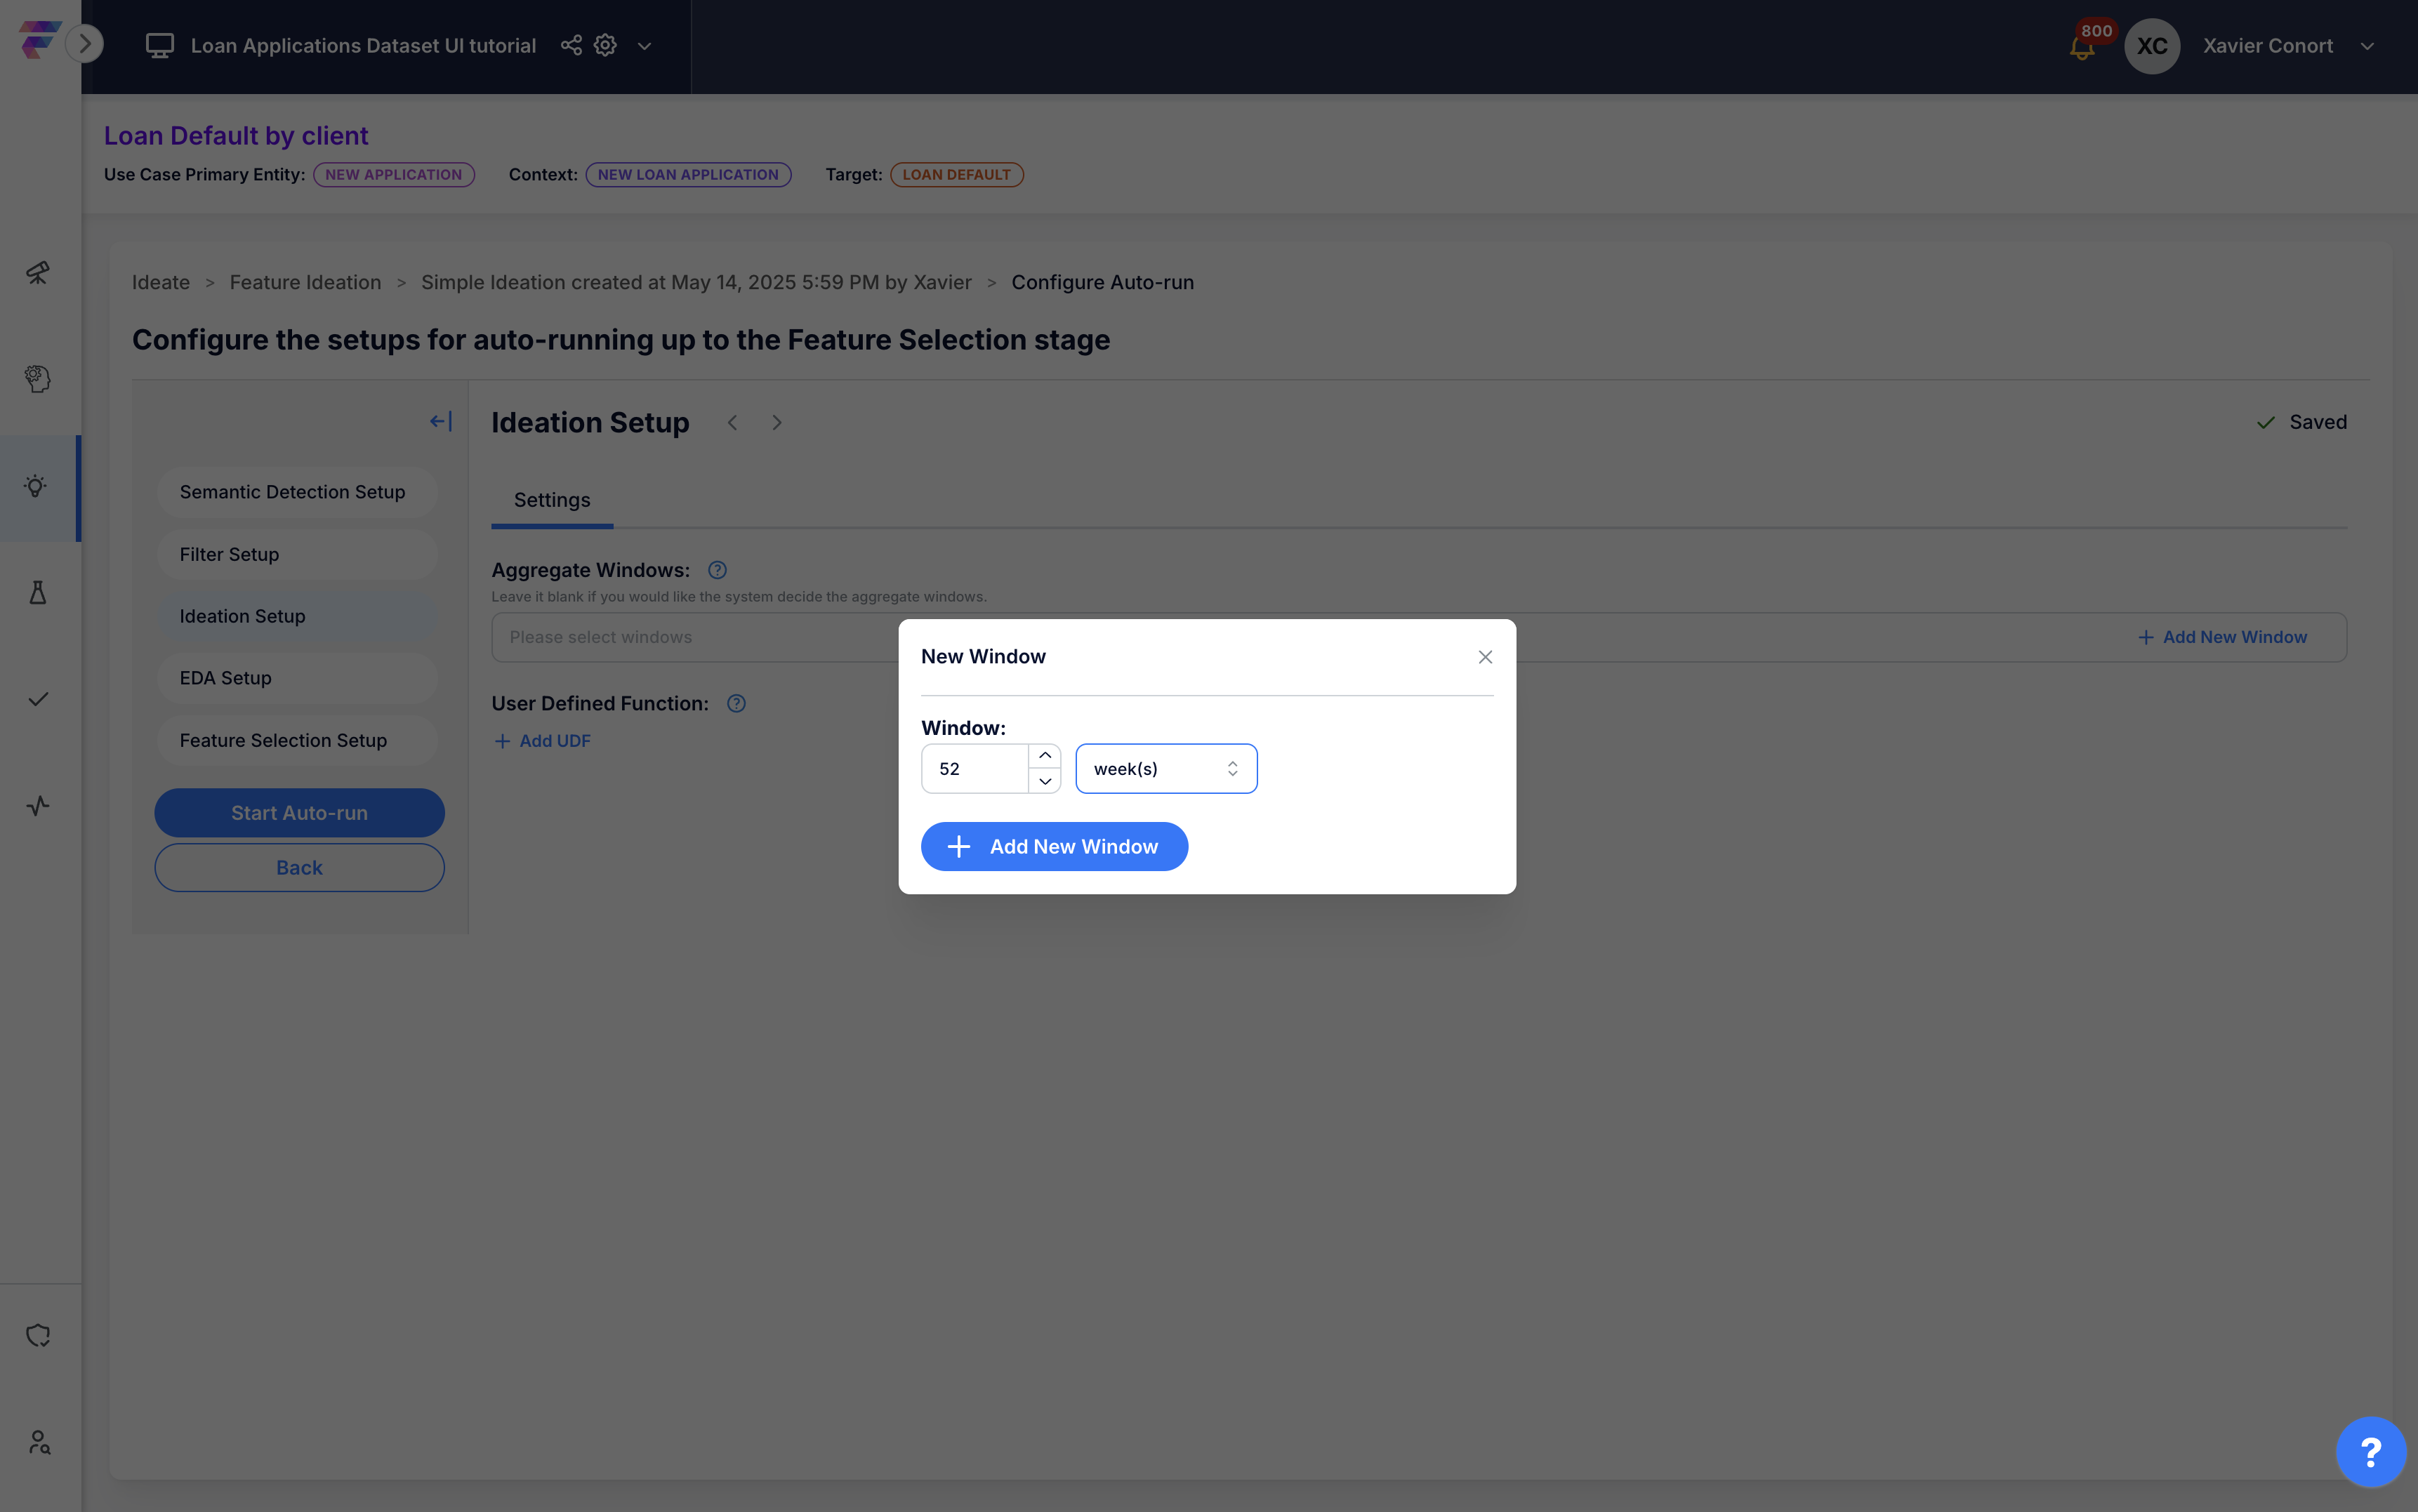This screenshot has width=2418, height=1512.
Task: Click Add UDF link
Action: (542, 741)
